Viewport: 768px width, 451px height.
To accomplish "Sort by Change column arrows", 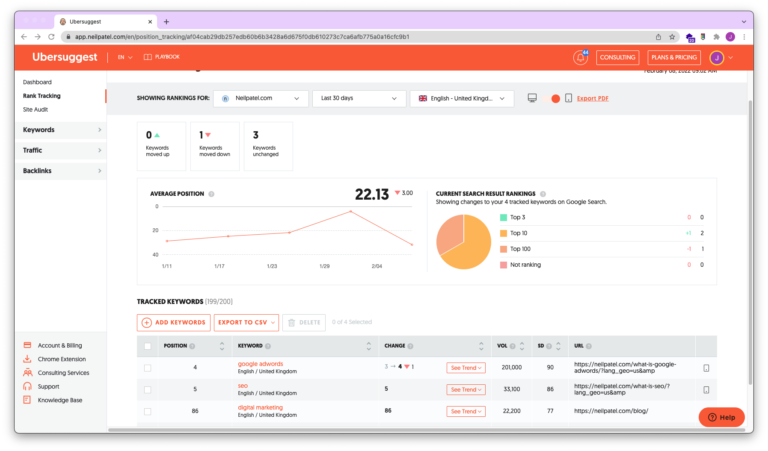I will 481,346.
